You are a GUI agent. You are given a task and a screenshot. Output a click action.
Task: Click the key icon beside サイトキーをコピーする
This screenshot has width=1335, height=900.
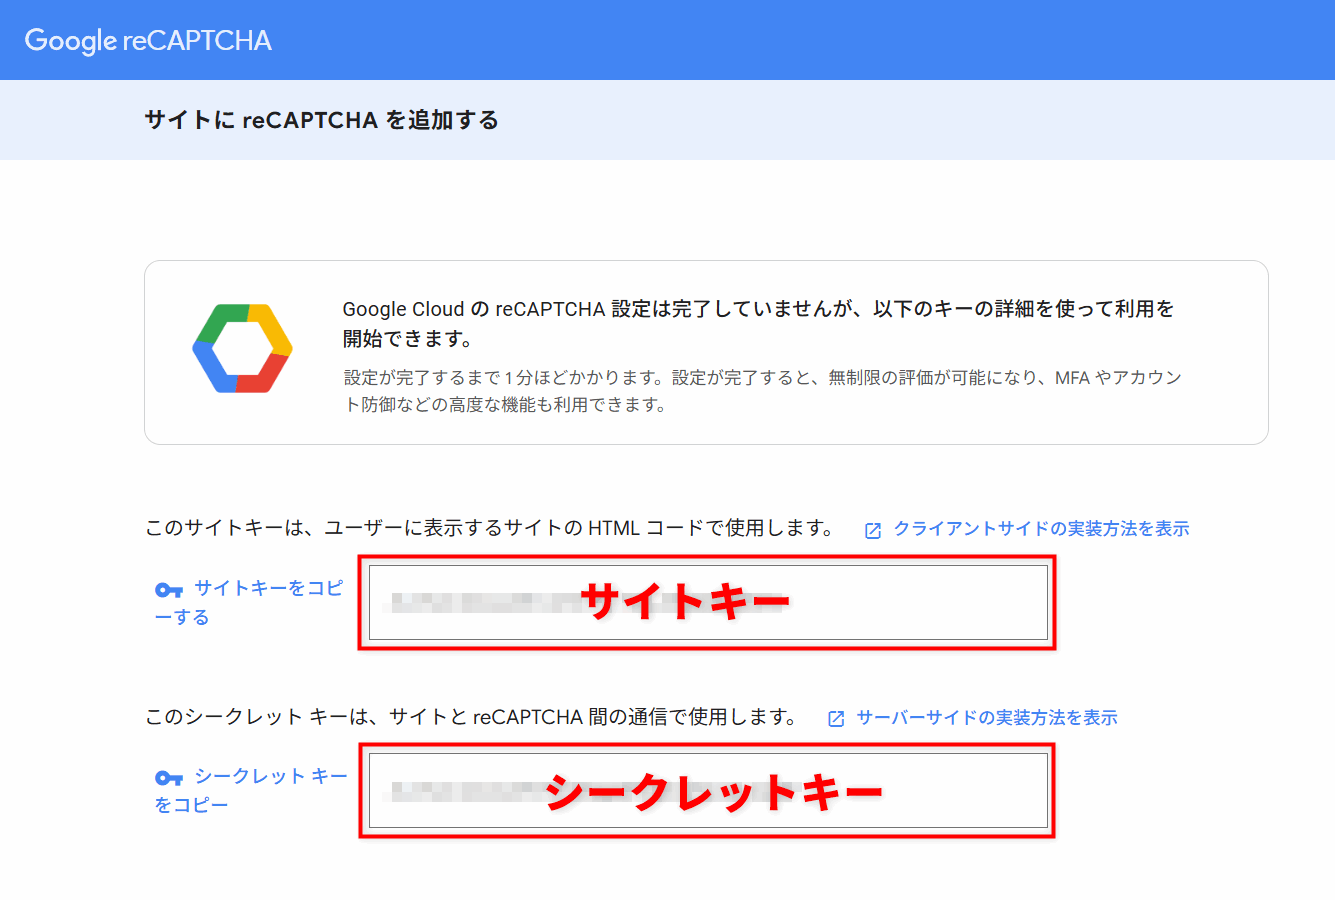tap(169, 590)
